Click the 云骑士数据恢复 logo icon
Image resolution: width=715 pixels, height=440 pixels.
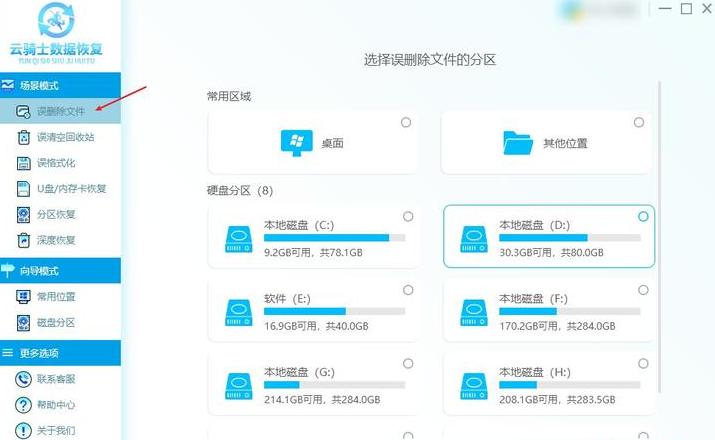coord(56,21)
